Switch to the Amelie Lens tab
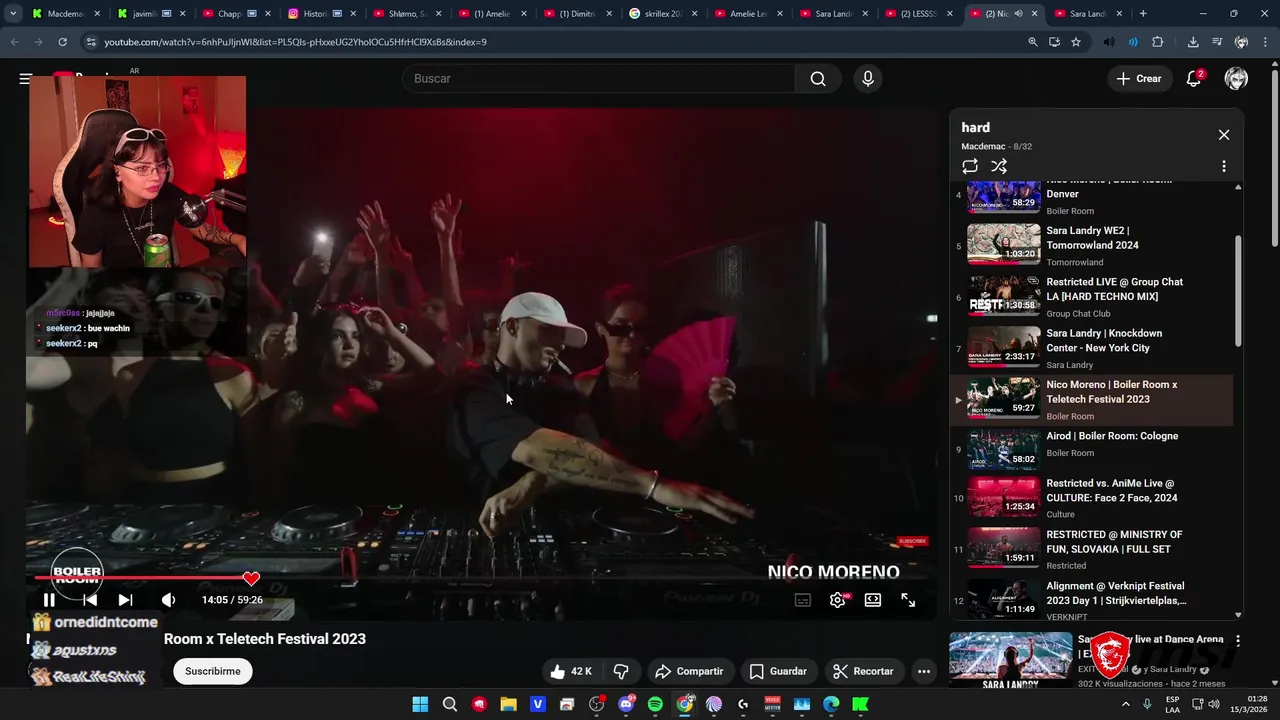The height and width of the screenshot is (720, 1280). [748, 14]
